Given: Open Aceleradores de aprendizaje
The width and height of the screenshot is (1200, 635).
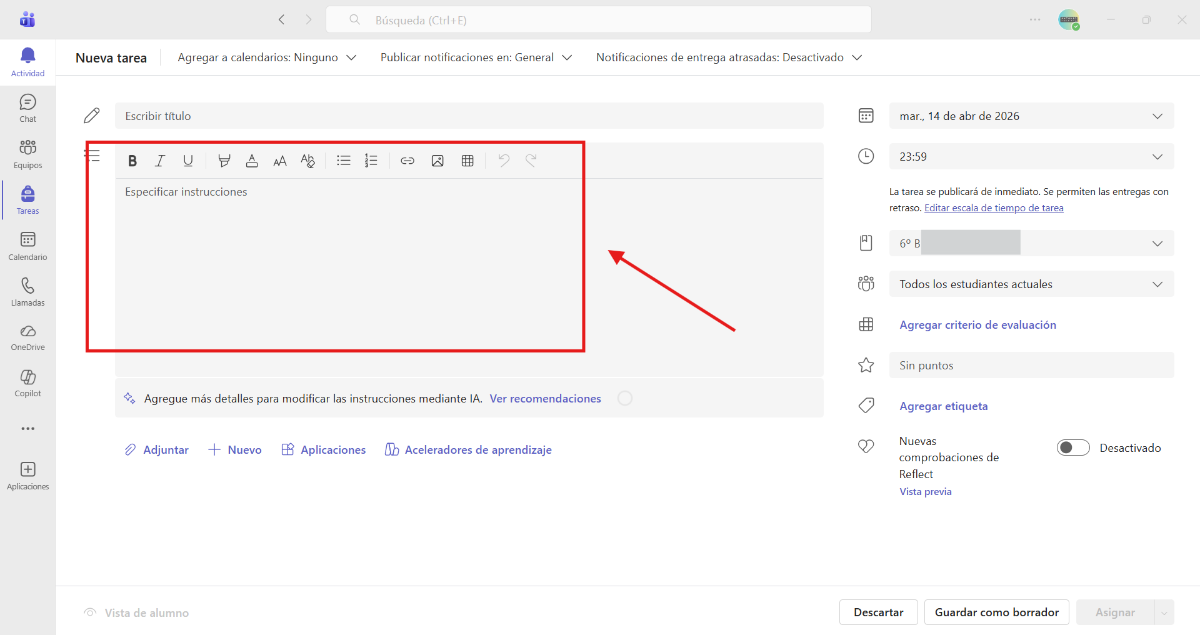Looking at the screenshot, I should tap(468, 450).
